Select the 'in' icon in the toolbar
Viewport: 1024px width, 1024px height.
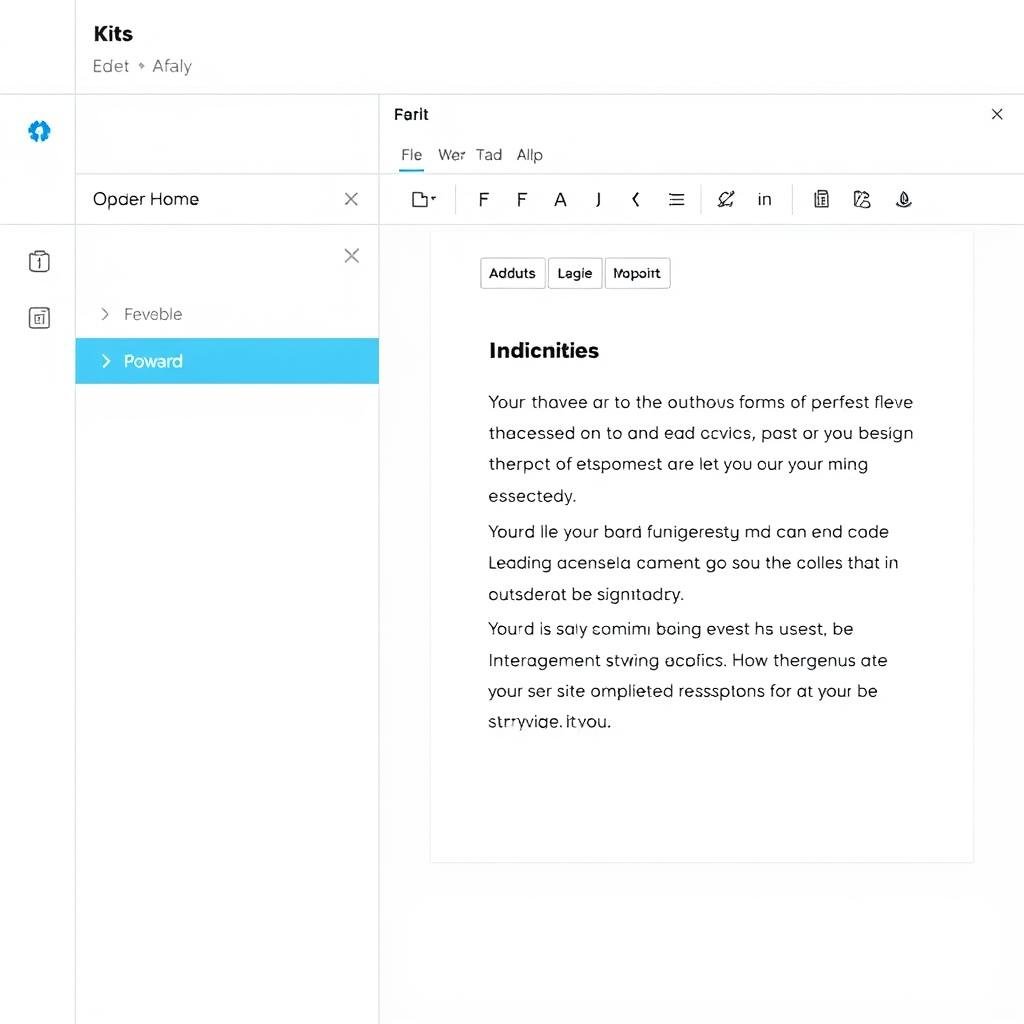tap(764, 199)
